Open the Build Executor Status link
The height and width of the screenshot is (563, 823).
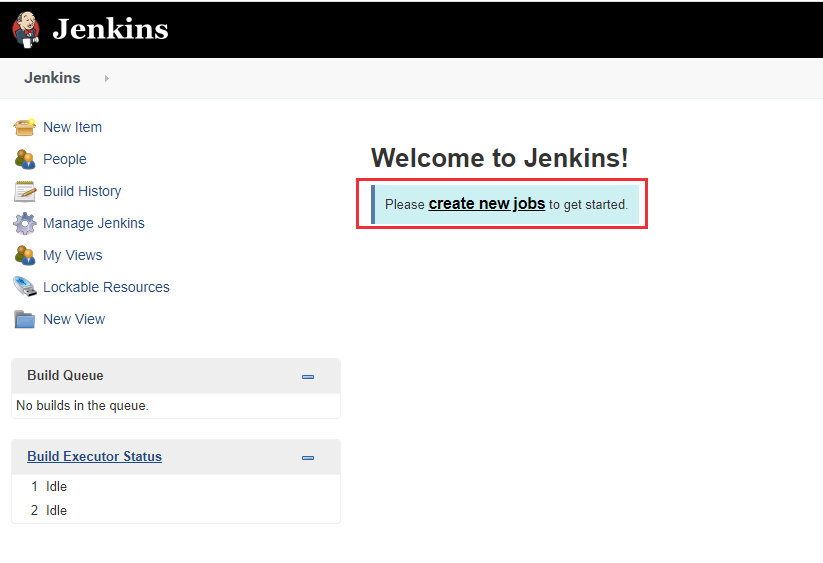point(94,456)
